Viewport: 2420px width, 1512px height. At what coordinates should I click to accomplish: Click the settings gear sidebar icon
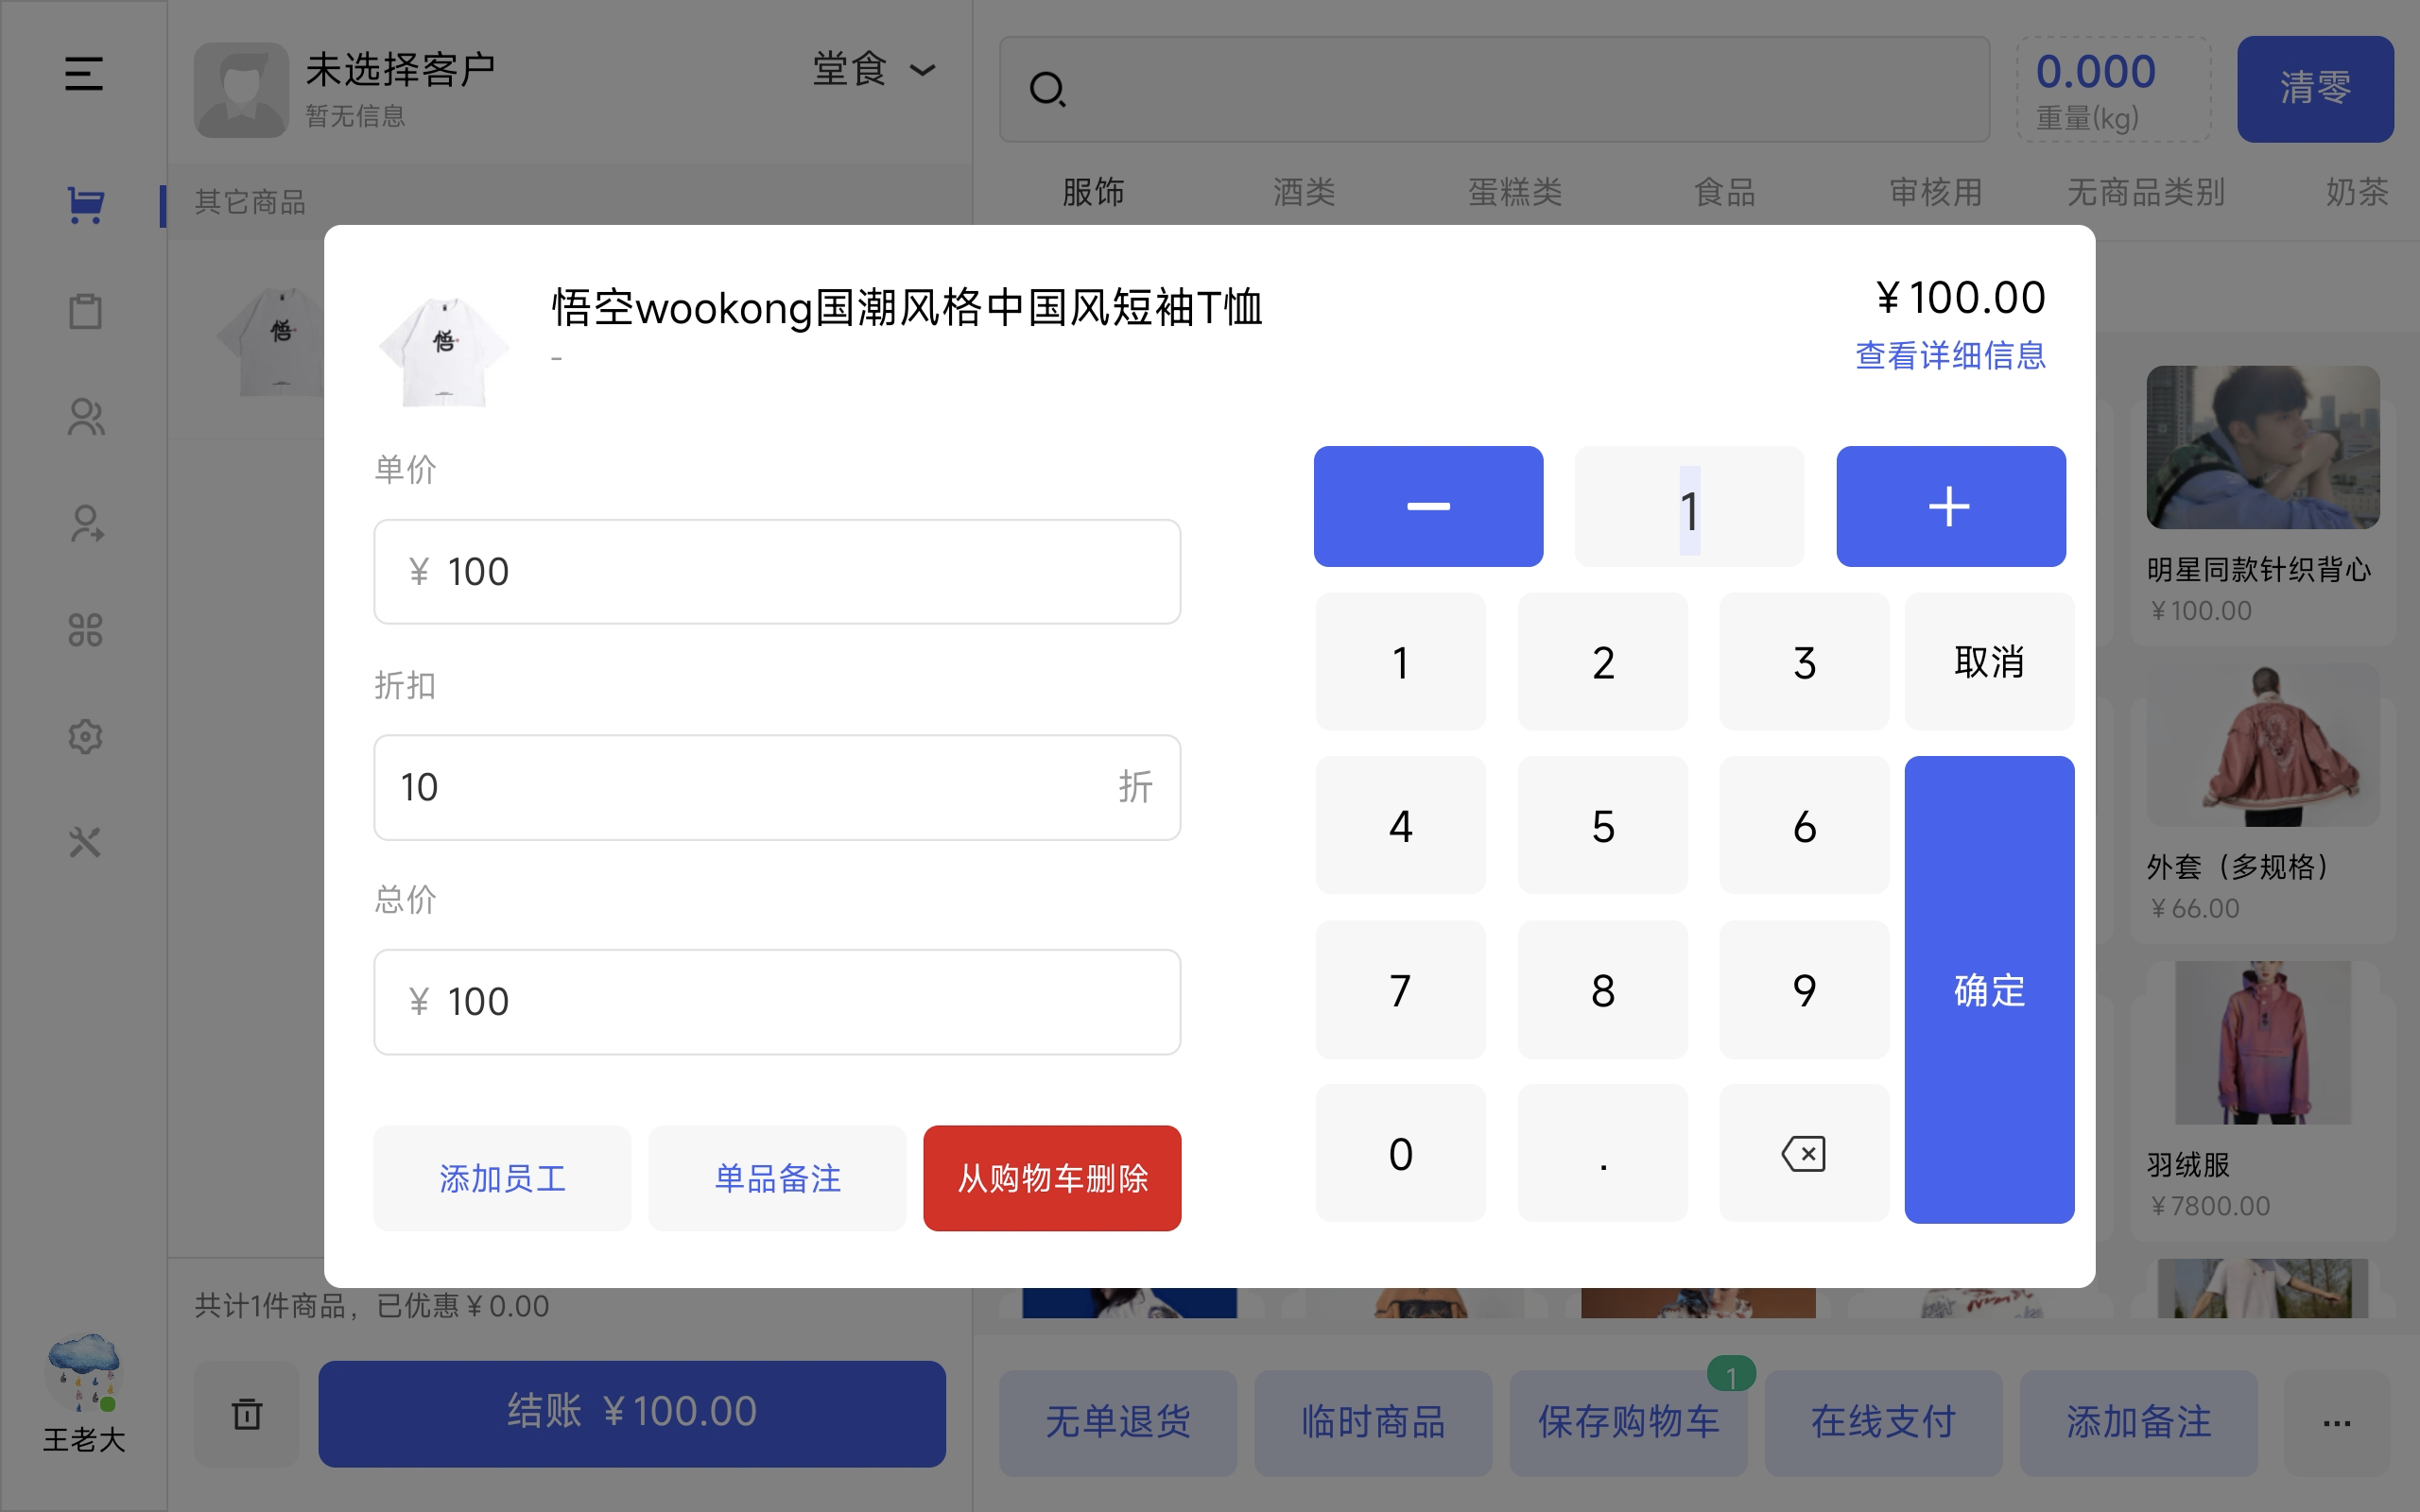[85, 737]
